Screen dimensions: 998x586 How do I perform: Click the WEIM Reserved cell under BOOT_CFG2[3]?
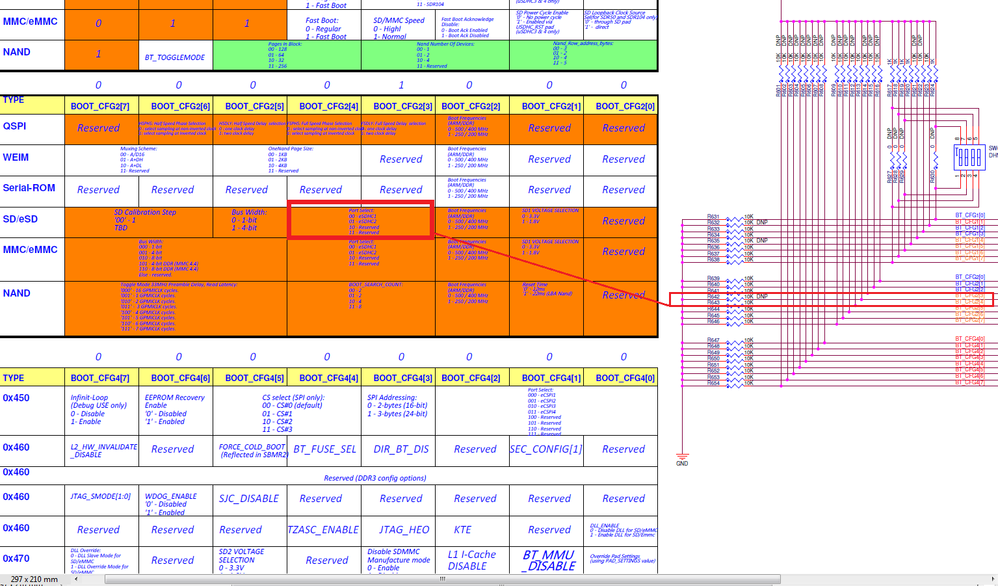pyautogui.click(x=398, y=160)
